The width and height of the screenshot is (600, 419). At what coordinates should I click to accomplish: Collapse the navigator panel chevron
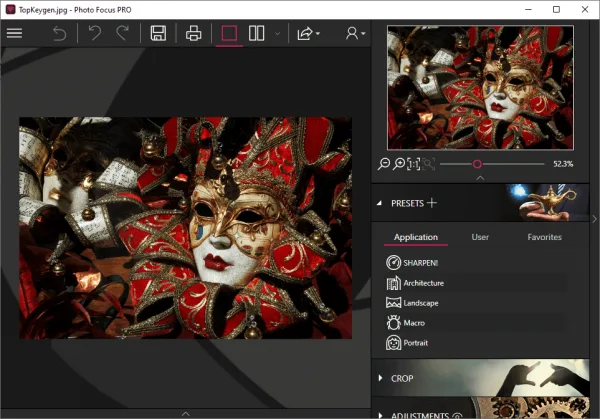click(x=480, y=178)
